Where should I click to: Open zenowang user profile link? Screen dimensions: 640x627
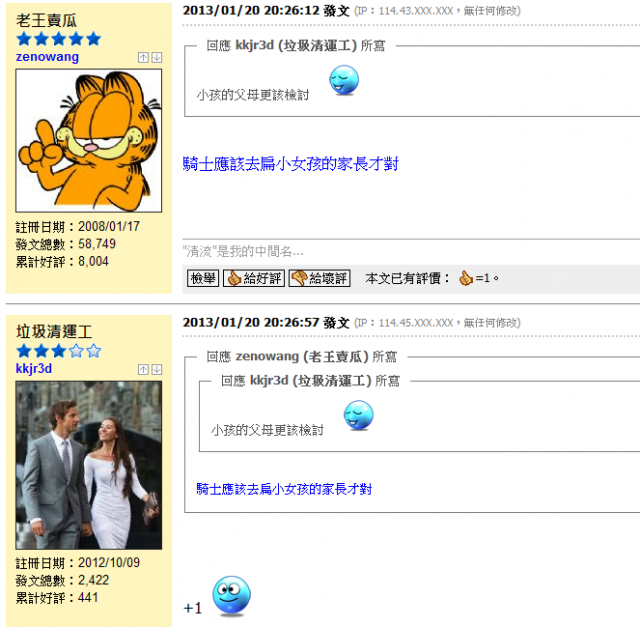[x=47, y=57]
